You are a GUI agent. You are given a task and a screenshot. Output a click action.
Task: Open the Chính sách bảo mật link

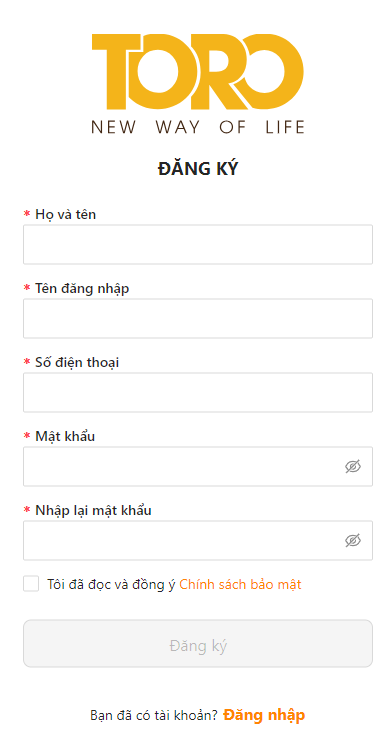(240, 584)
